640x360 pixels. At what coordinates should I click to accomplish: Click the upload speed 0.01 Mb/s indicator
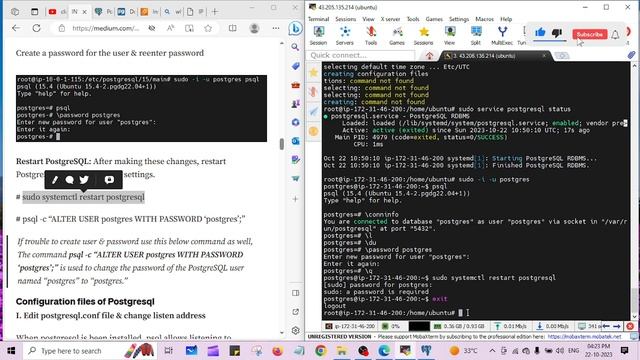(x=511, y=326)
